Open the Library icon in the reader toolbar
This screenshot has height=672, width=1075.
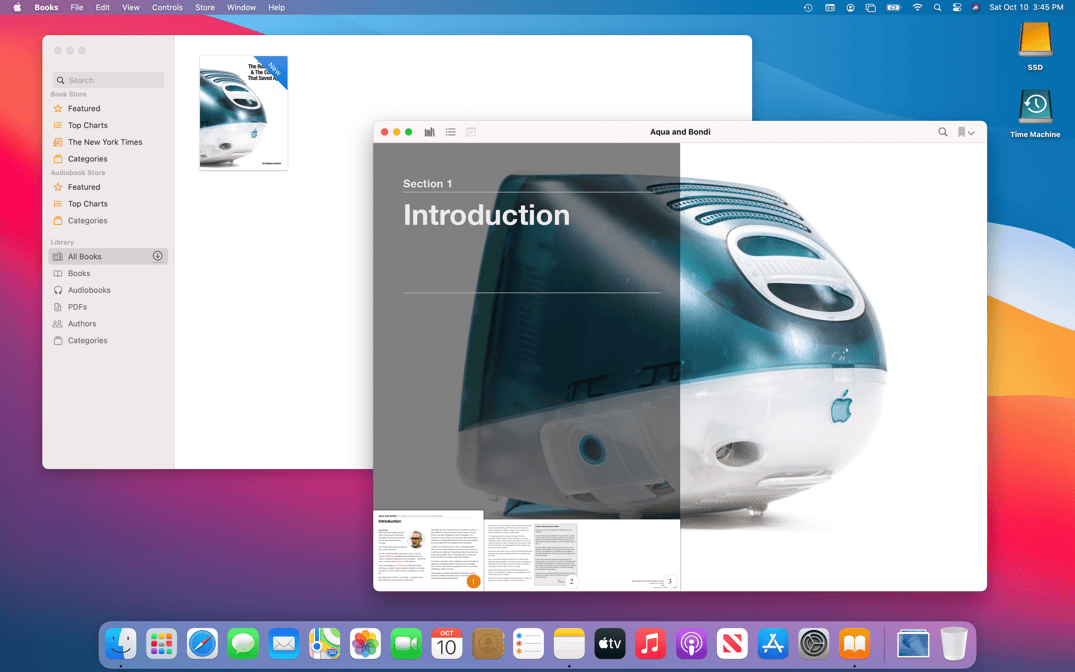click(x=429, y=132)
